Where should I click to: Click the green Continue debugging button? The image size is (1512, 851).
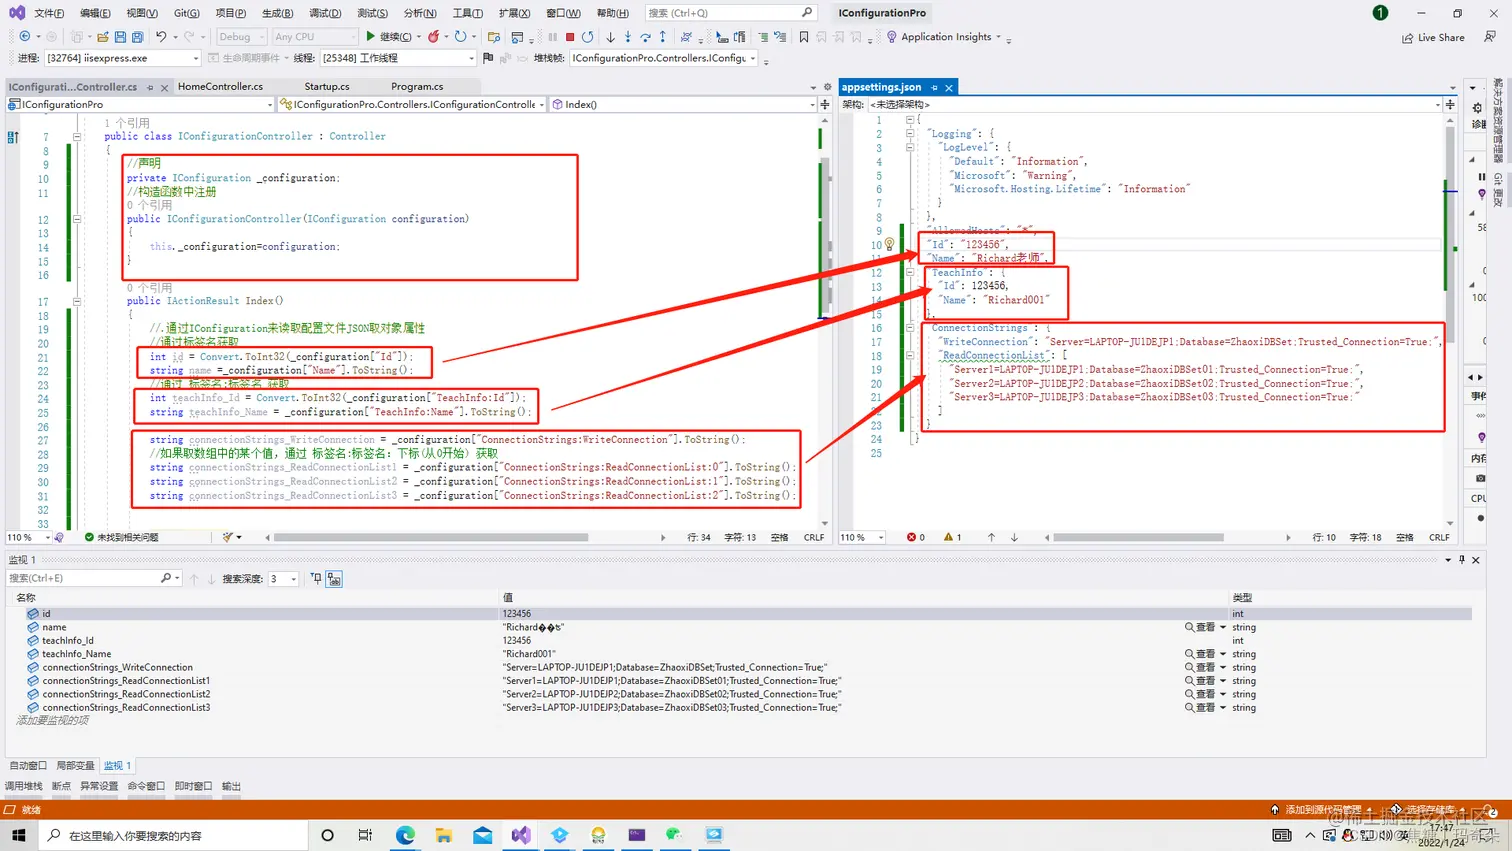(388, 37)
